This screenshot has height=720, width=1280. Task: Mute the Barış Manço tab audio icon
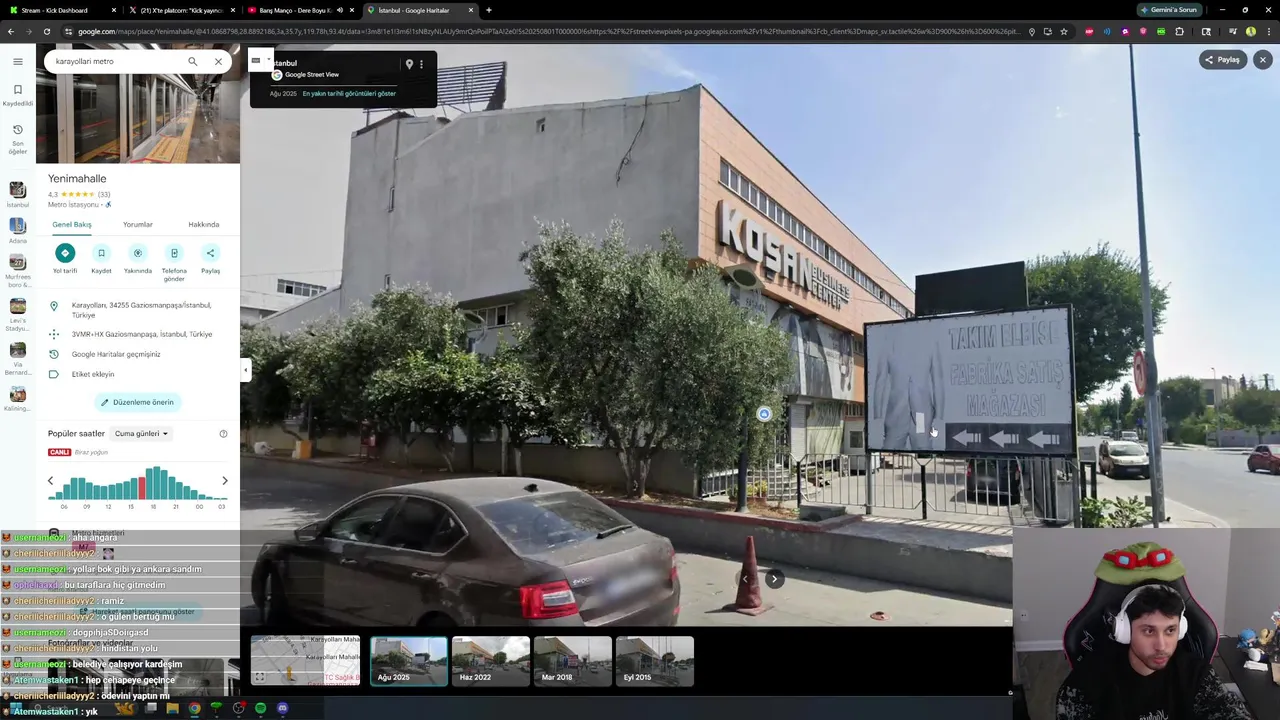click(x=340, y=10)
